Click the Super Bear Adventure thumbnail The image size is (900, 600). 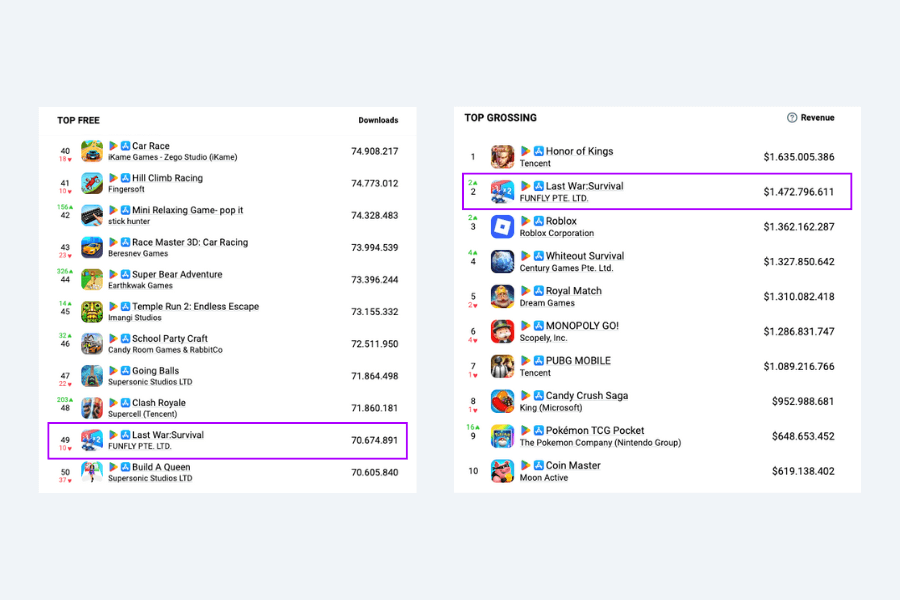(92, 280)
